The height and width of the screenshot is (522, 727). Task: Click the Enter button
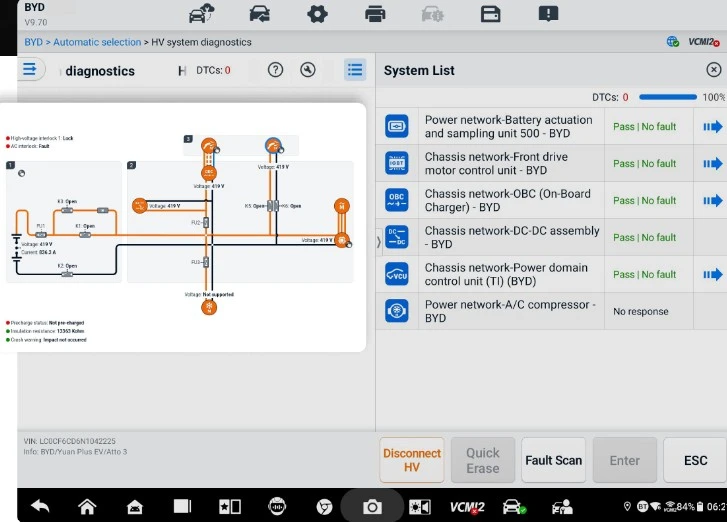point(625,460)
